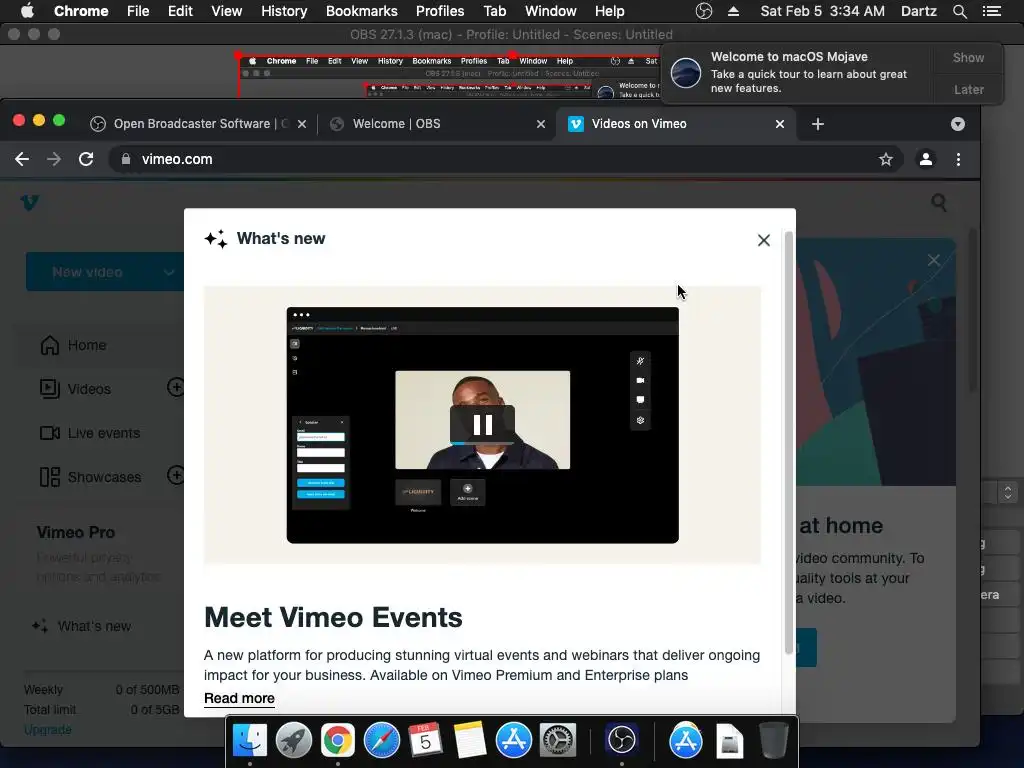Open Trash from the Dock

point(774,741)
